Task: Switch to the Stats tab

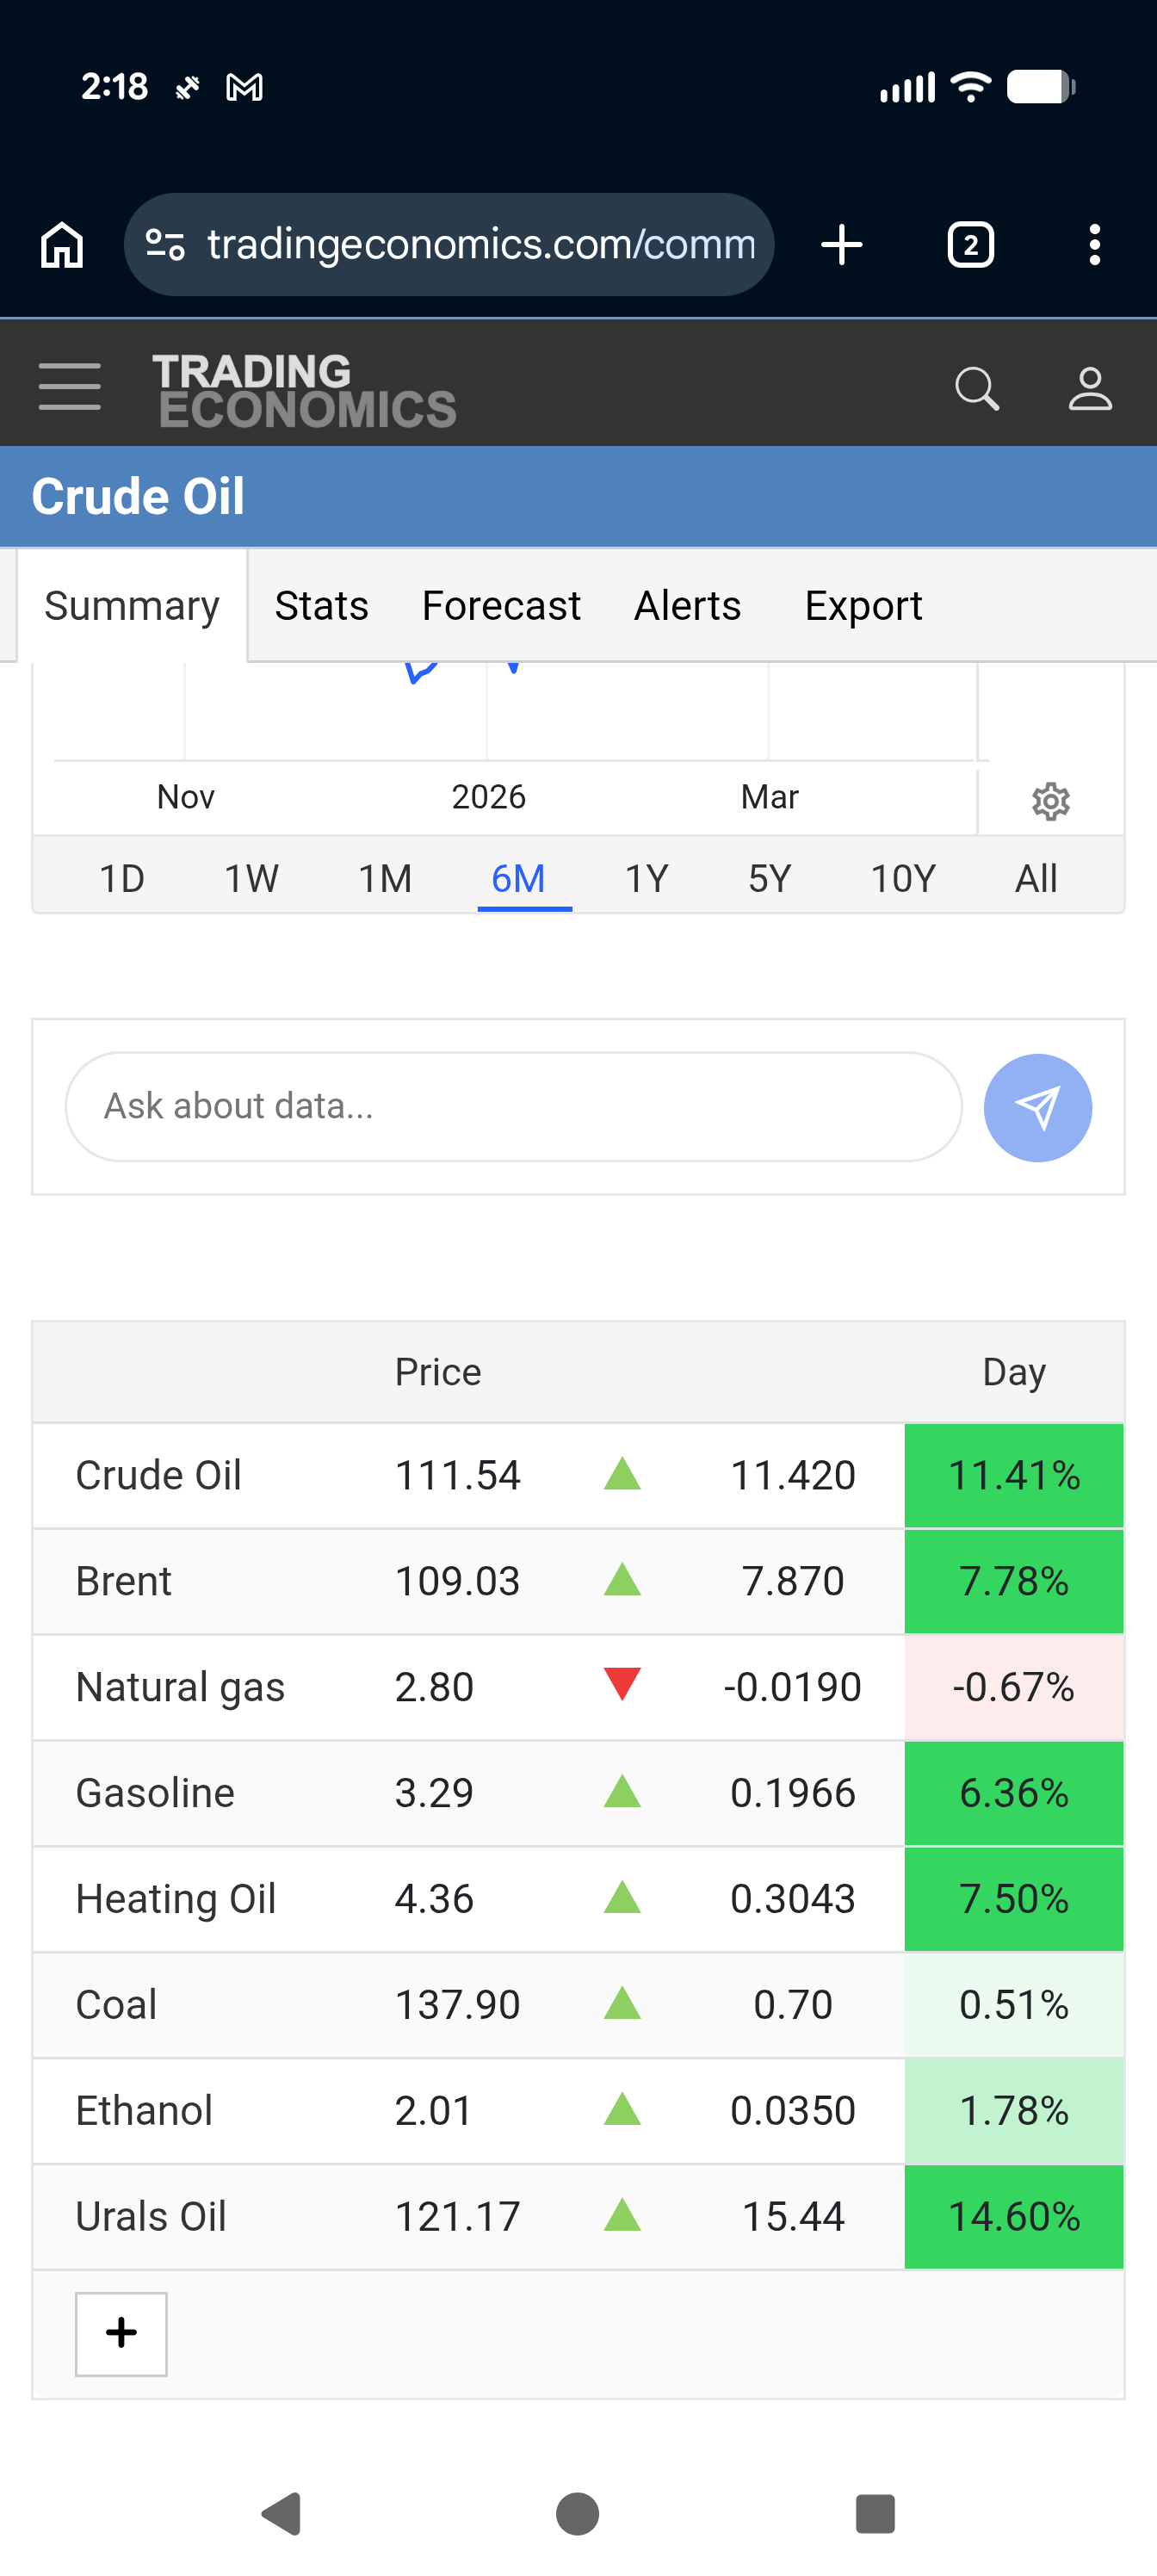Action: (x=321, y=606)
